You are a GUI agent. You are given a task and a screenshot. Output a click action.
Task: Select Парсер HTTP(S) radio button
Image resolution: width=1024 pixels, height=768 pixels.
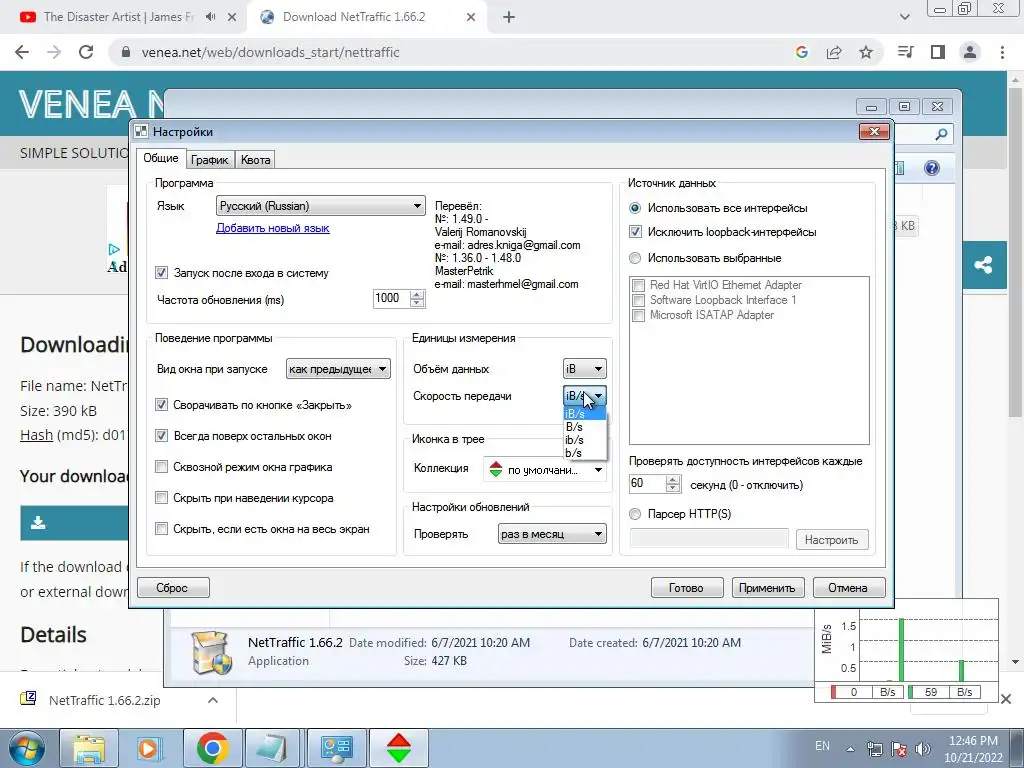coord(635,514)
